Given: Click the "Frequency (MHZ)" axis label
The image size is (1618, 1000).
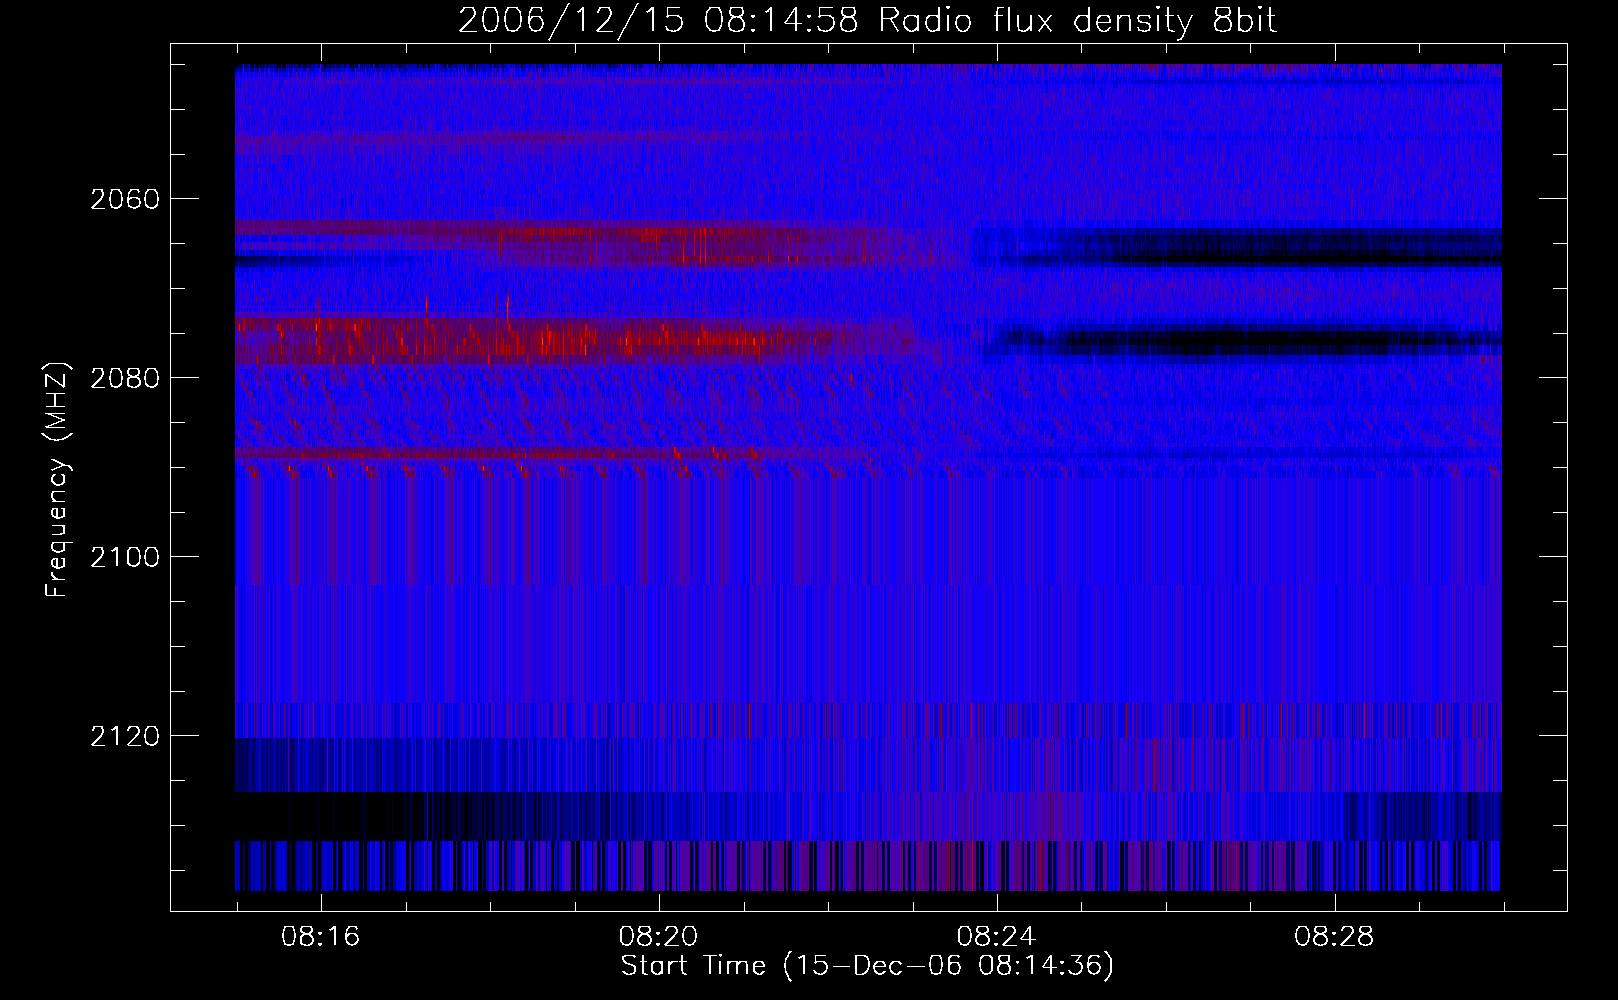Looking at the screenshot, I should click(x=57, y=479).
